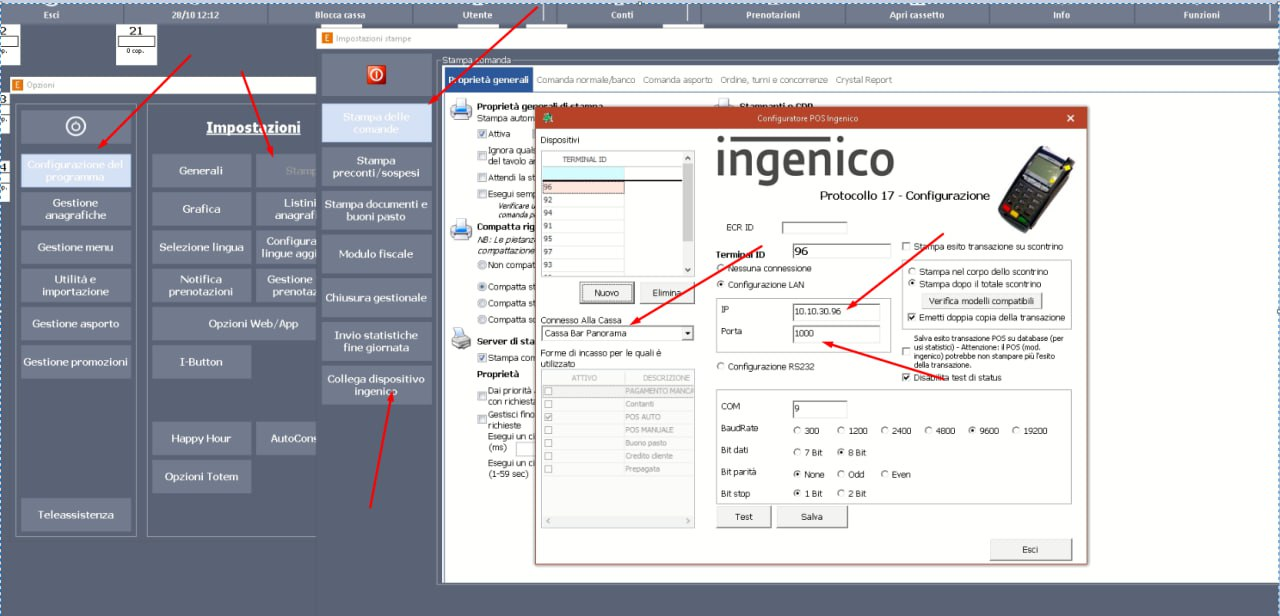
Task: Click the circular target icon in Opzioni panel
Action: (x=75, y=127)
